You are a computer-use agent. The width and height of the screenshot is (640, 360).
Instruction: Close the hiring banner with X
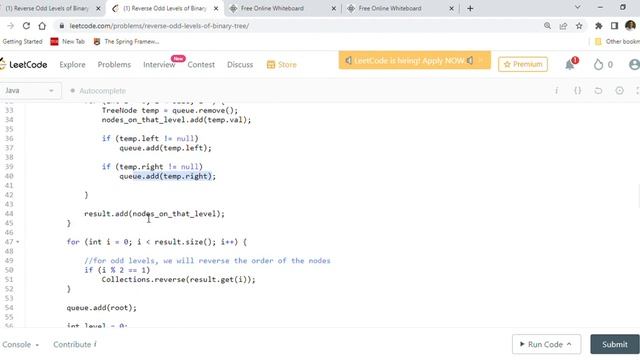tap(480, 60)
